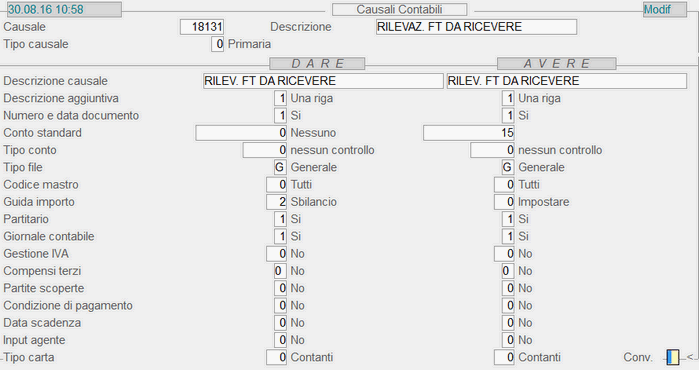Click the AVERE Guida importo field
The image size is (699, 370).
click(x=504, y=202)
